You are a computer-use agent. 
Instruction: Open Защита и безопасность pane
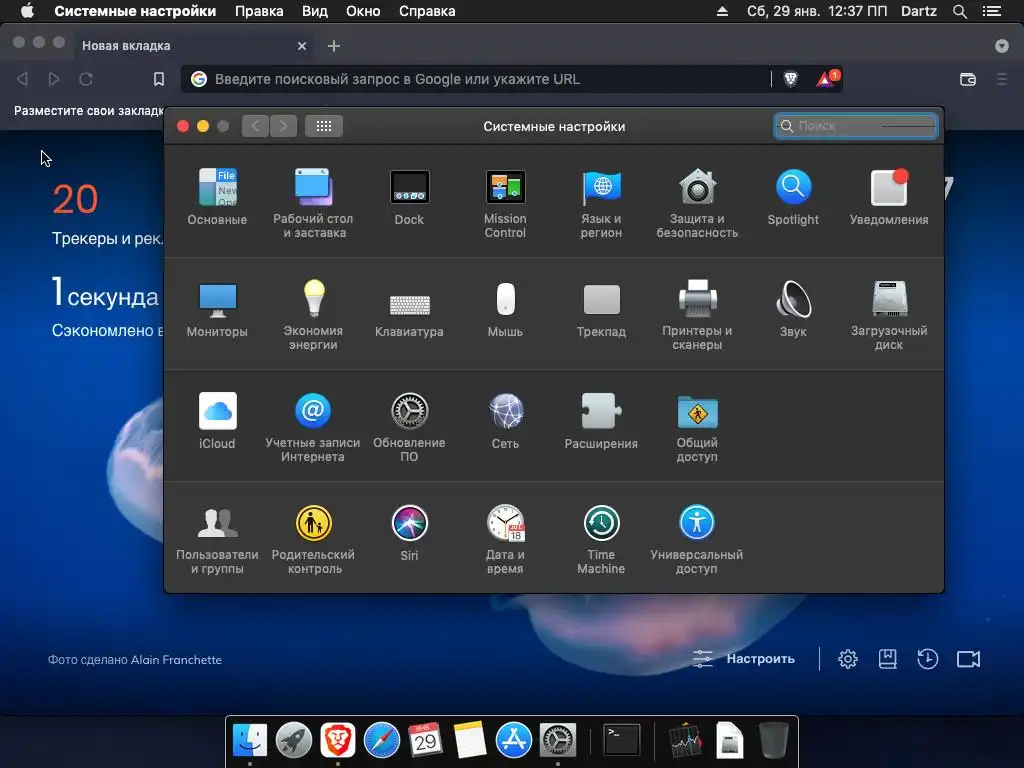(x=697, y=203)
